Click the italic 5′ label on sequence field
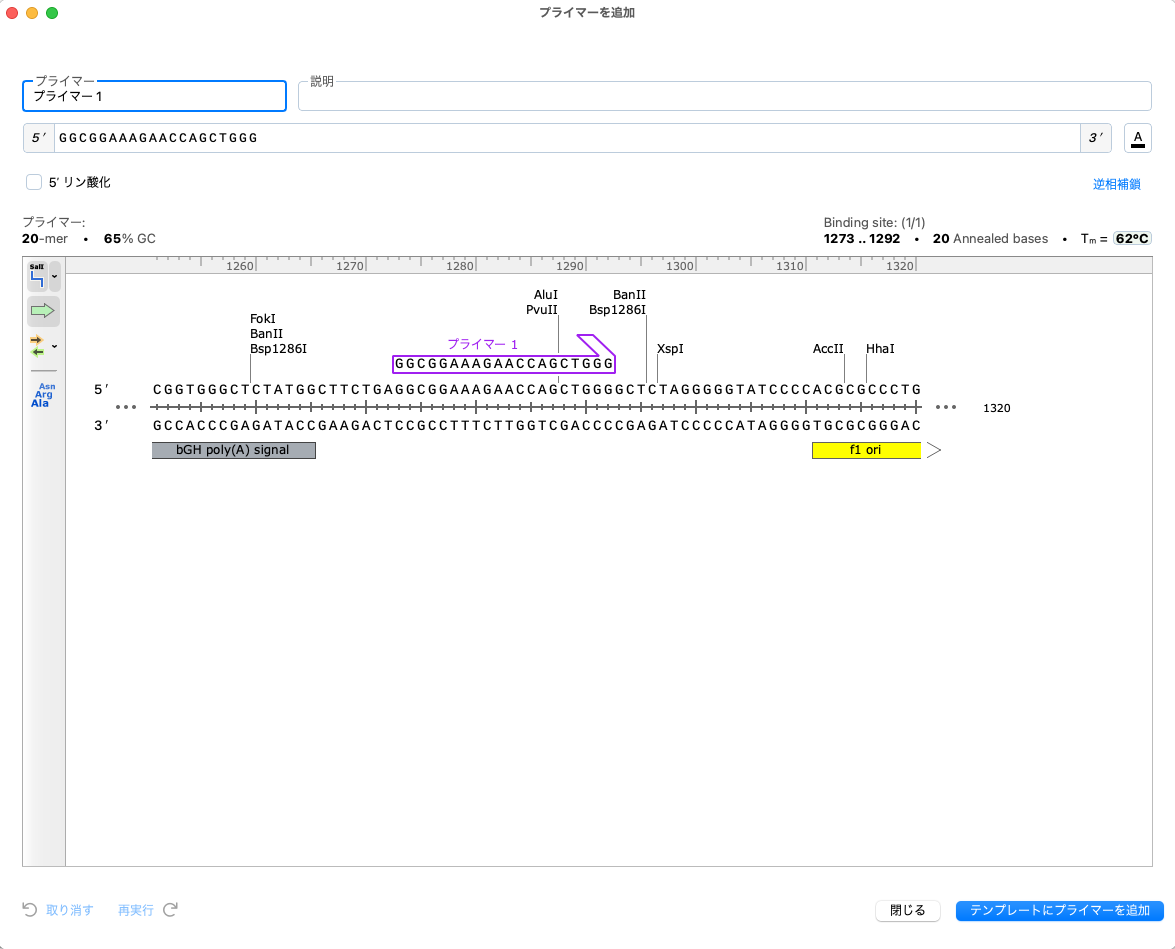 point(39,138)
